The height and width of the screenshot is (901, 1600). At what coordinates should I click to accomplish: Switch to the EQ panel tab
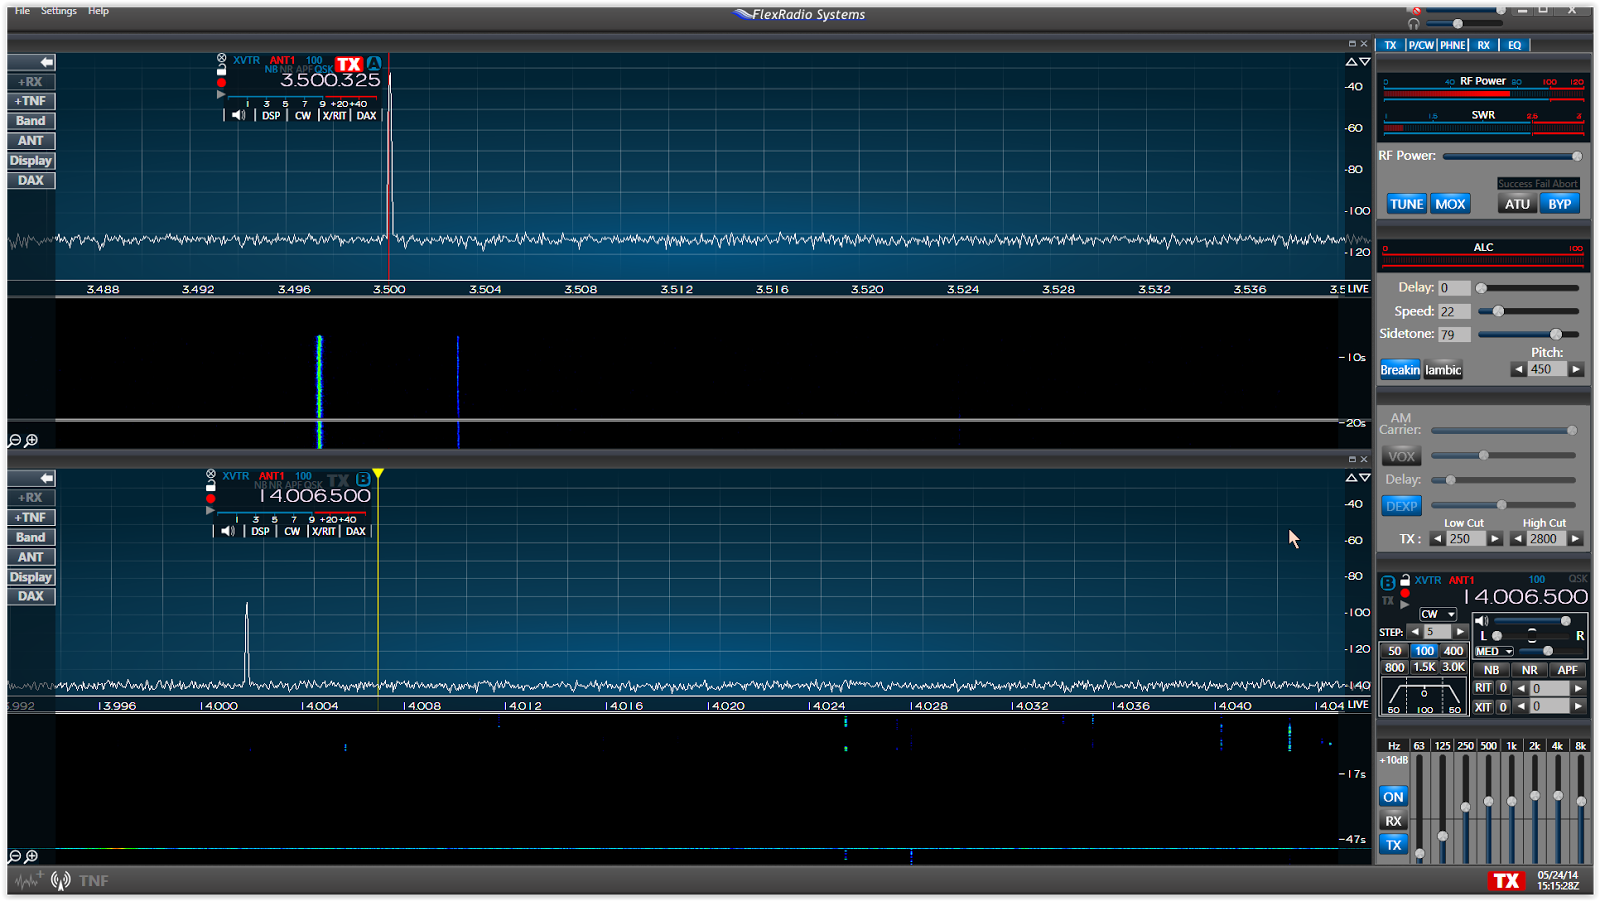coord(1515,45)
